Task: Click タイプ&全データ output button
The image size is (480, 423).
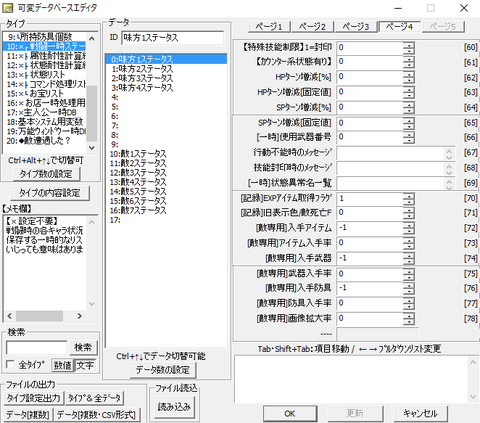Action: (95, 398)
